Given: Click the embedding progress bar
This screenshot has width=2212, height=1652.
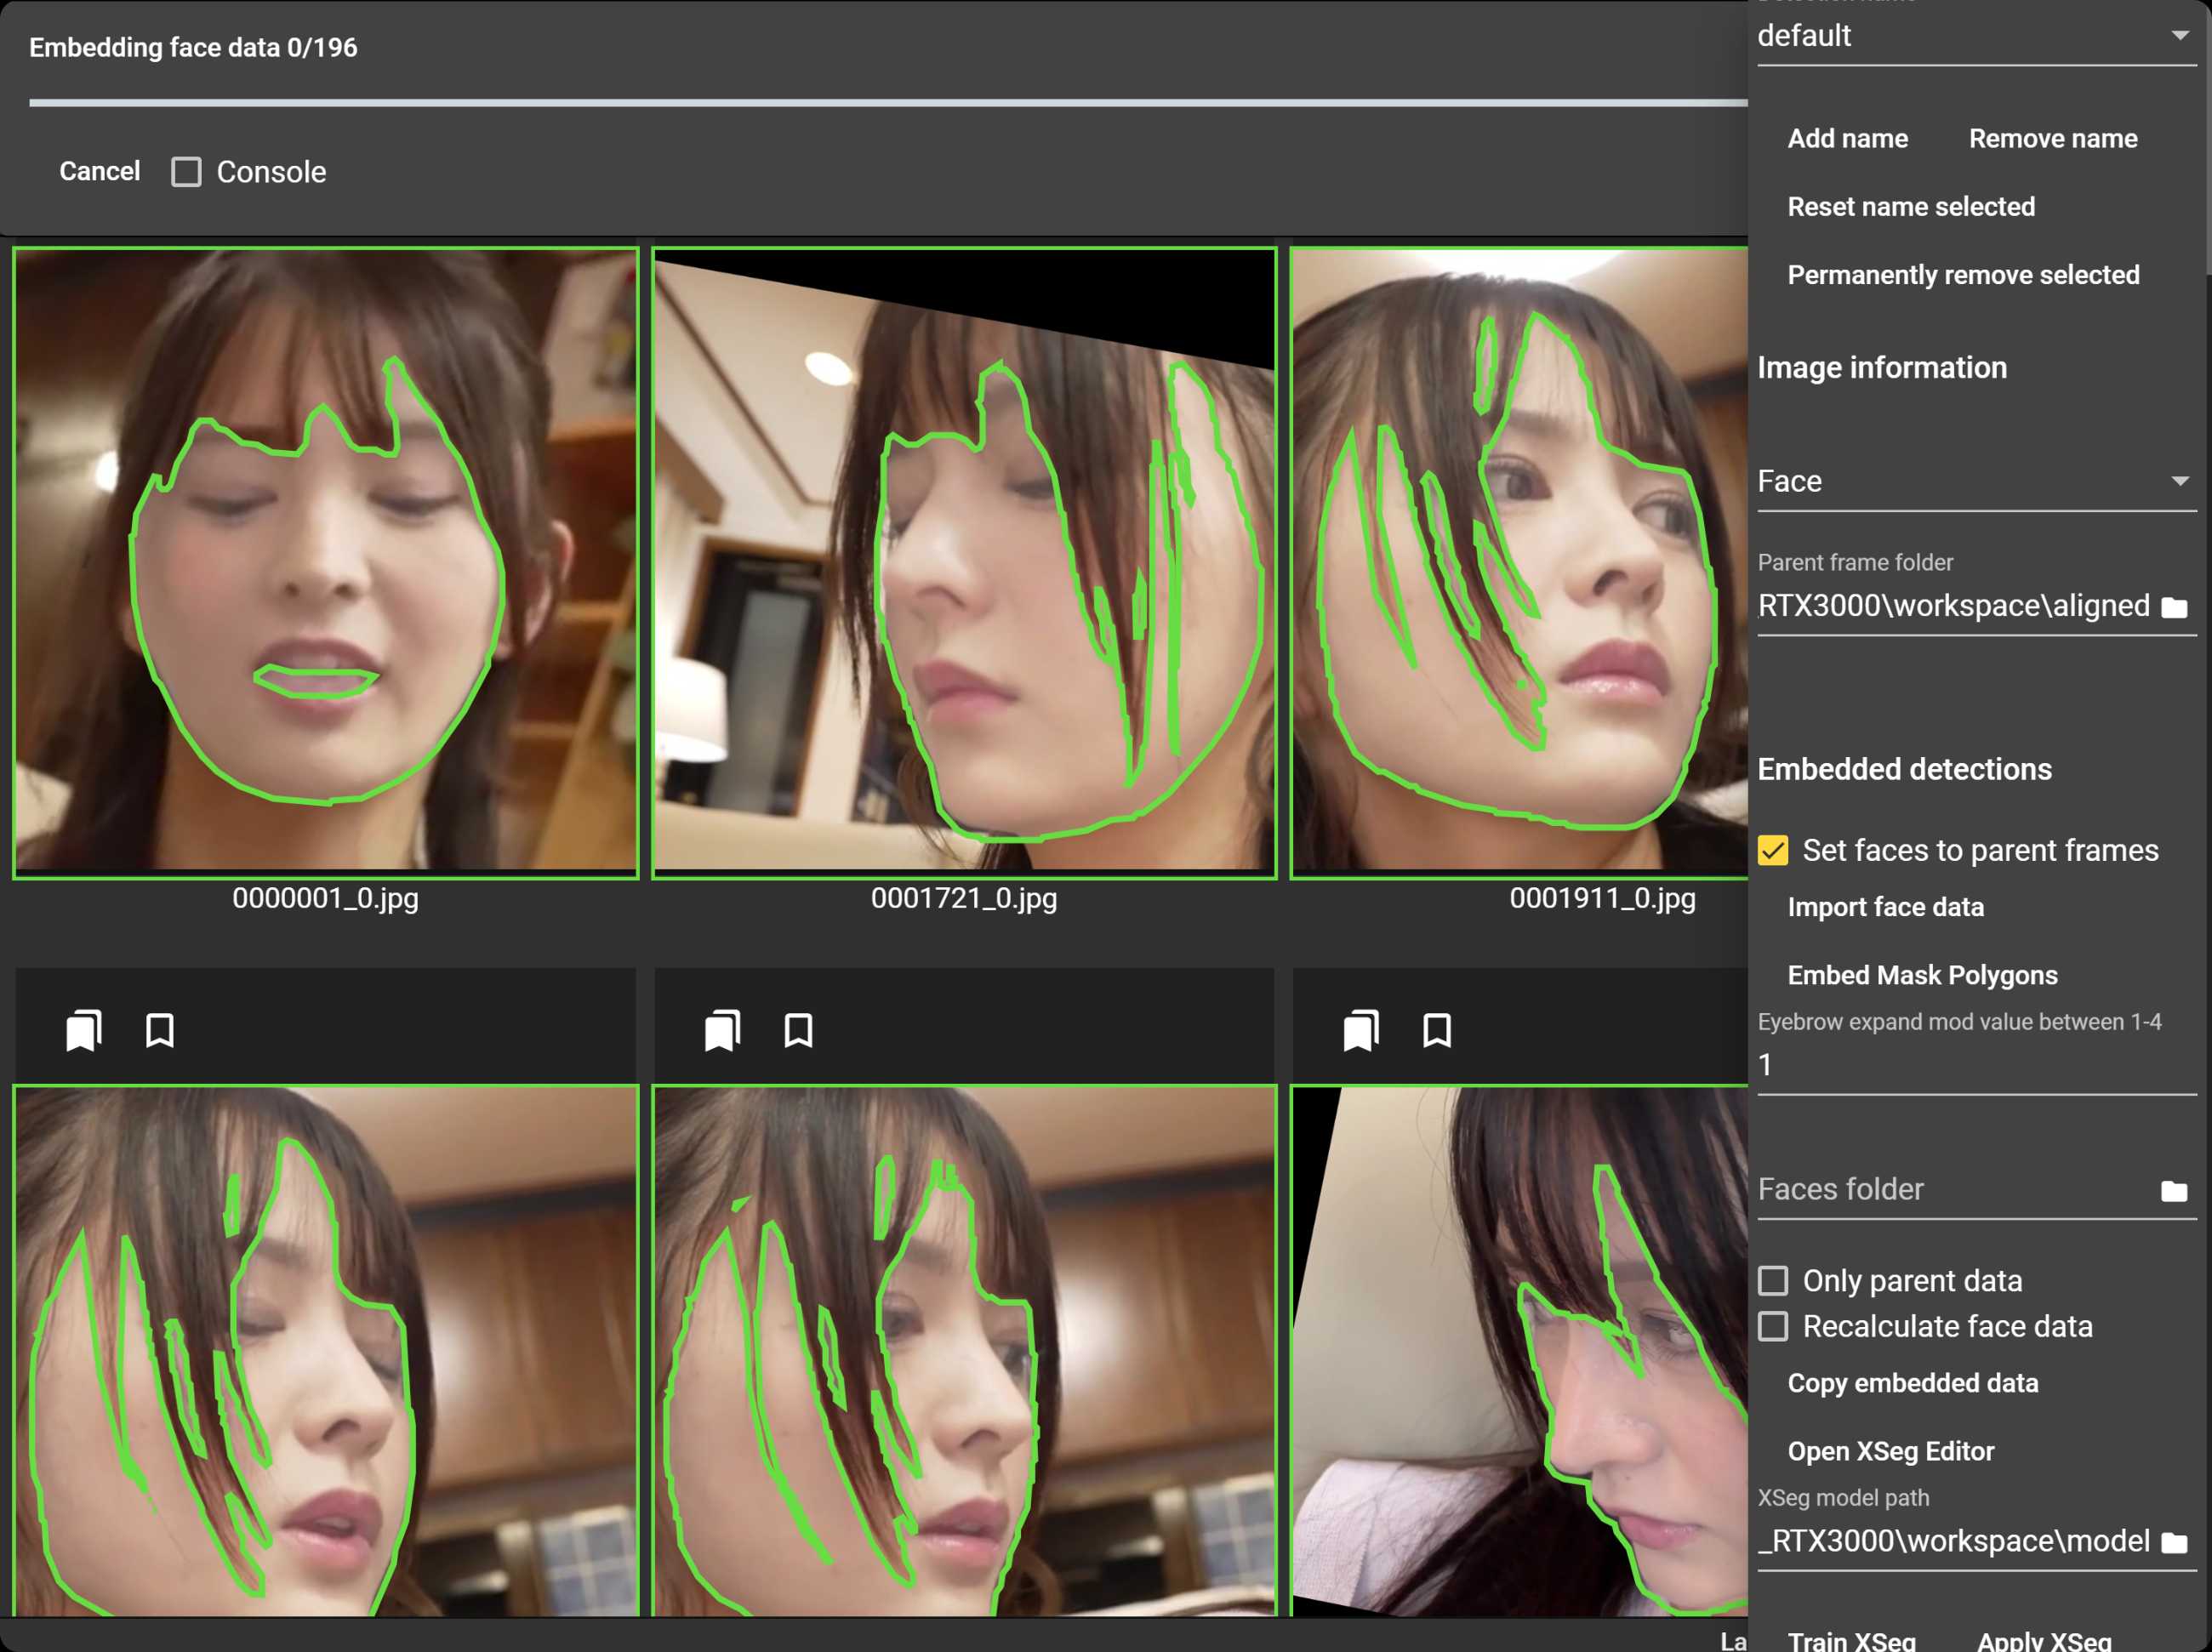Looking at the screenshot, I should click(x=888, y=102).
